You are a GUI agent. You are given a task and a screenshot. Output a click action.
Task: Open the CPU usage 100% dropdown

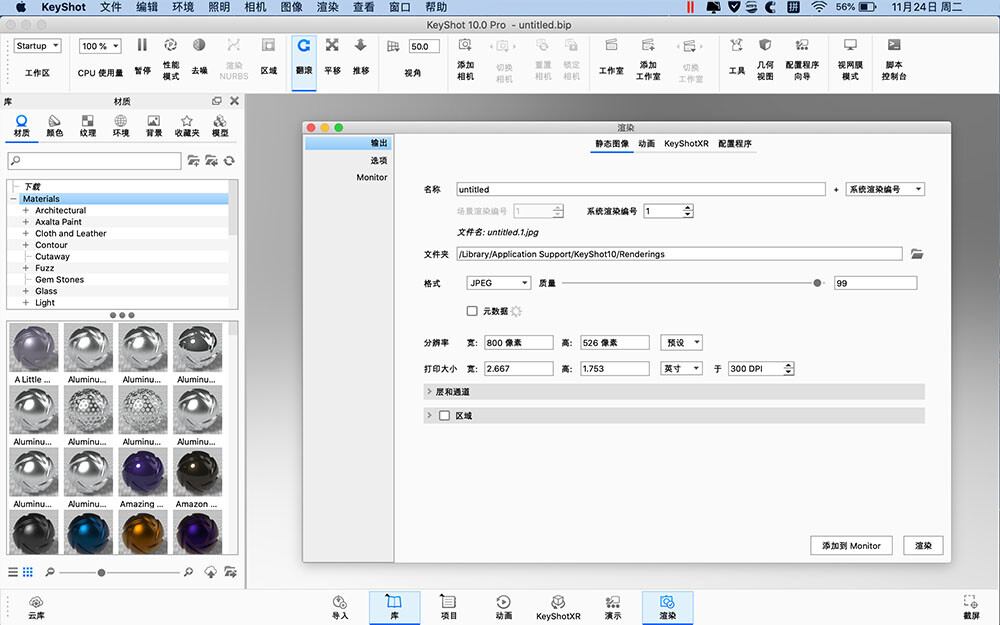100,46
